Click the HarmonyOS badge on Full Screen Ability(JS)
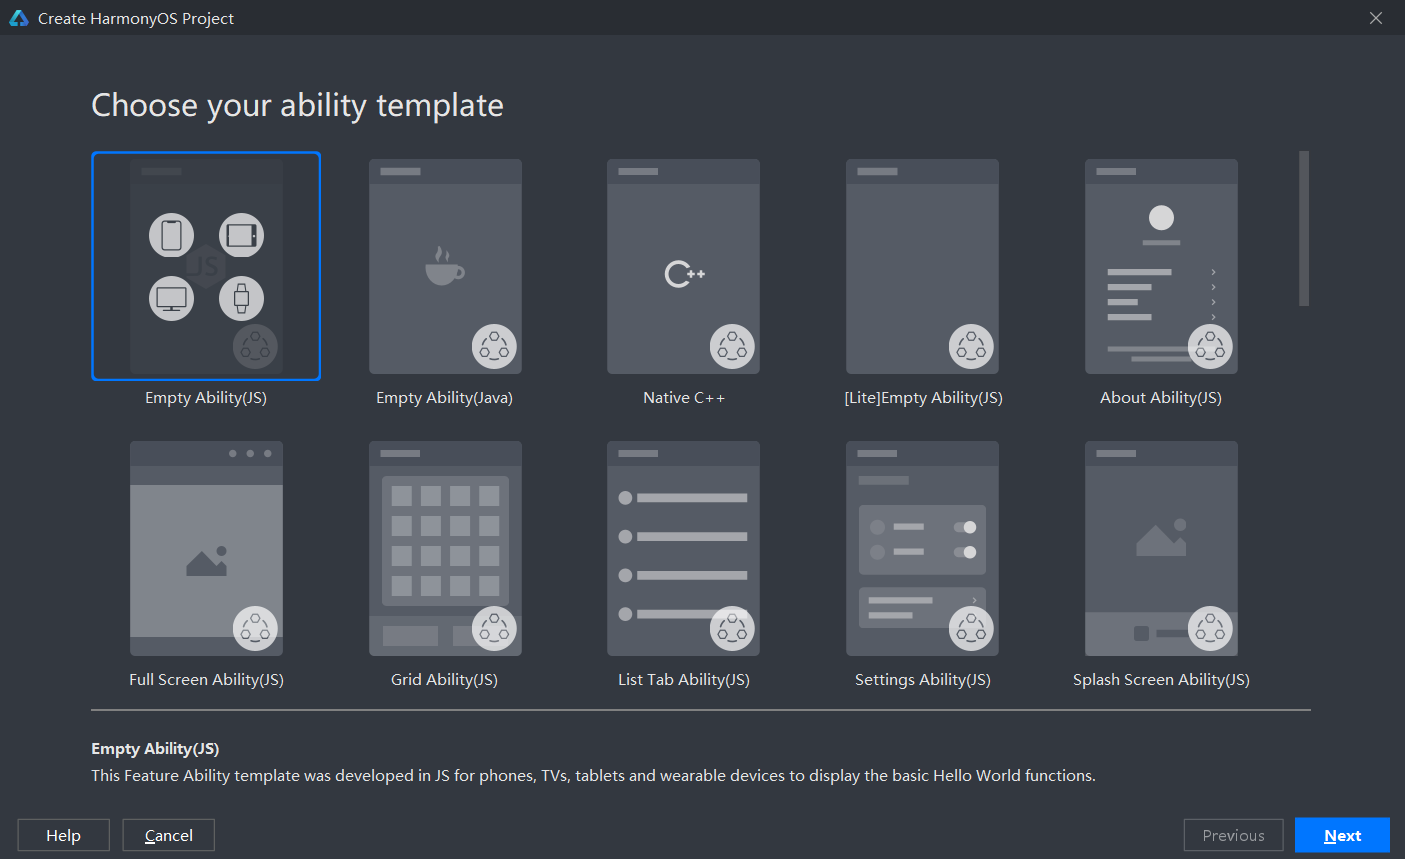 255,629
